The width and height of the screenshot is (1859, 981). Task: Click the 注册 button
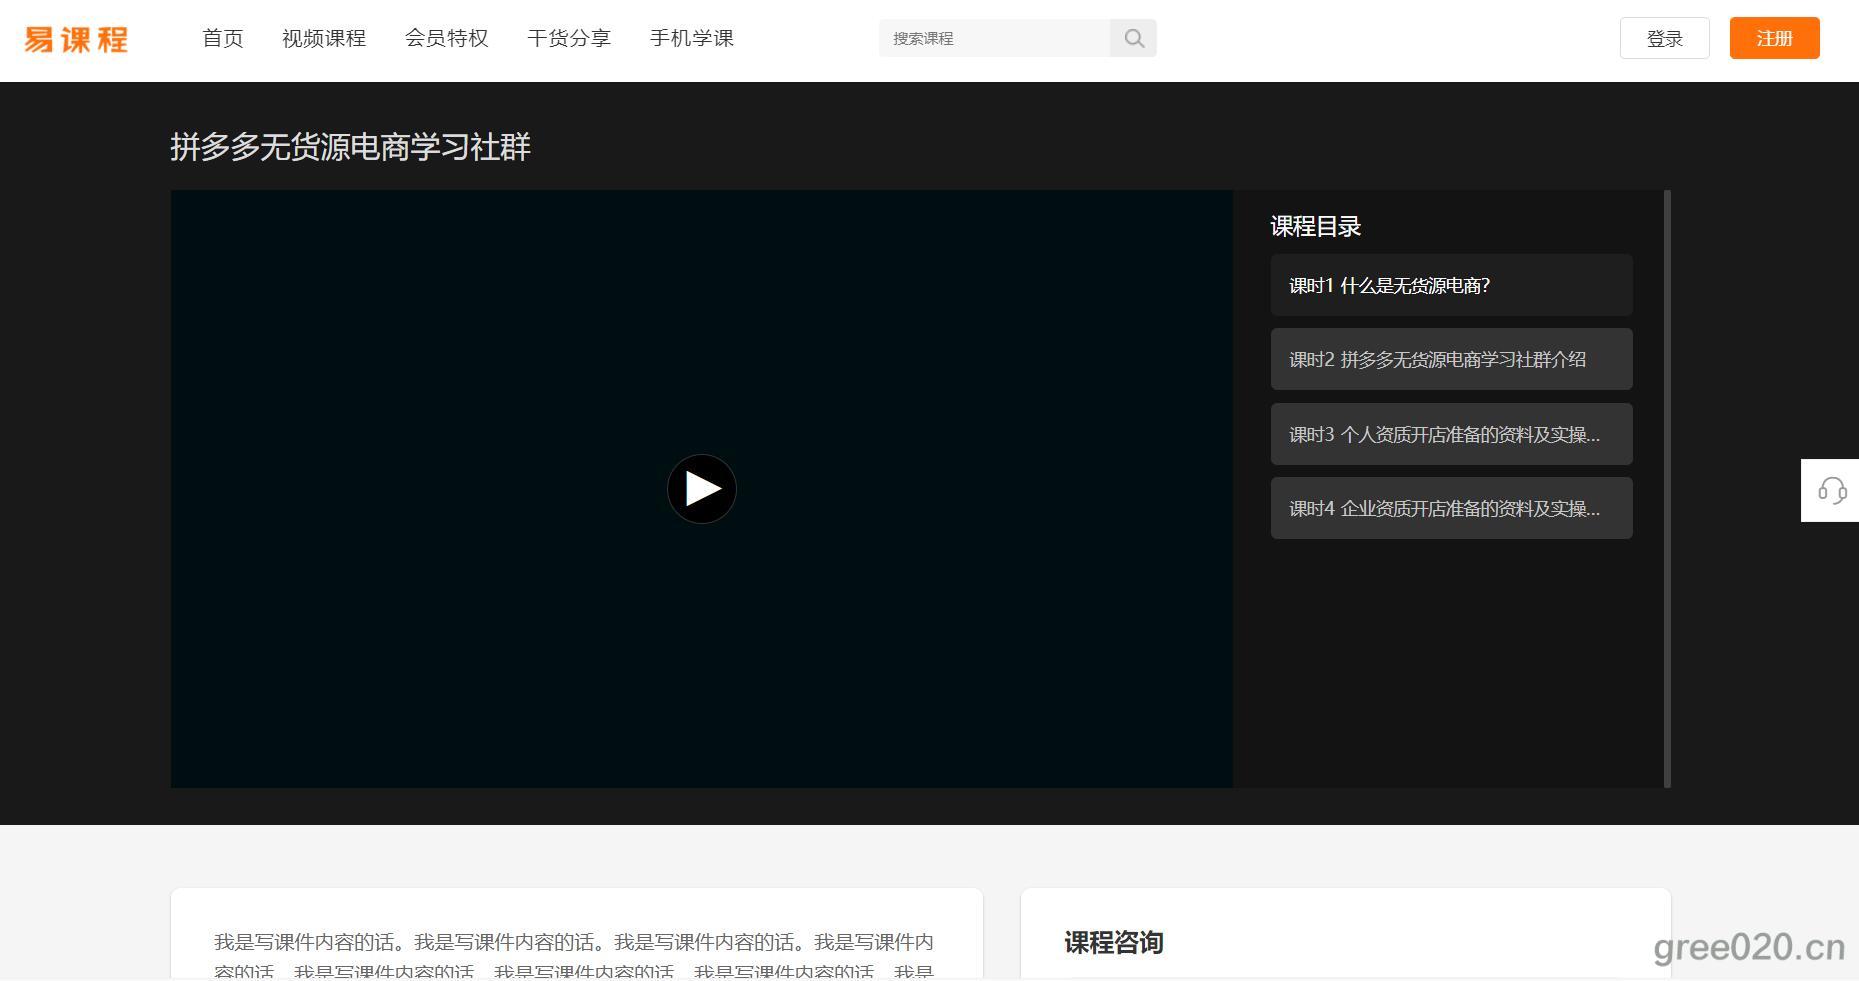point(1775,38)
